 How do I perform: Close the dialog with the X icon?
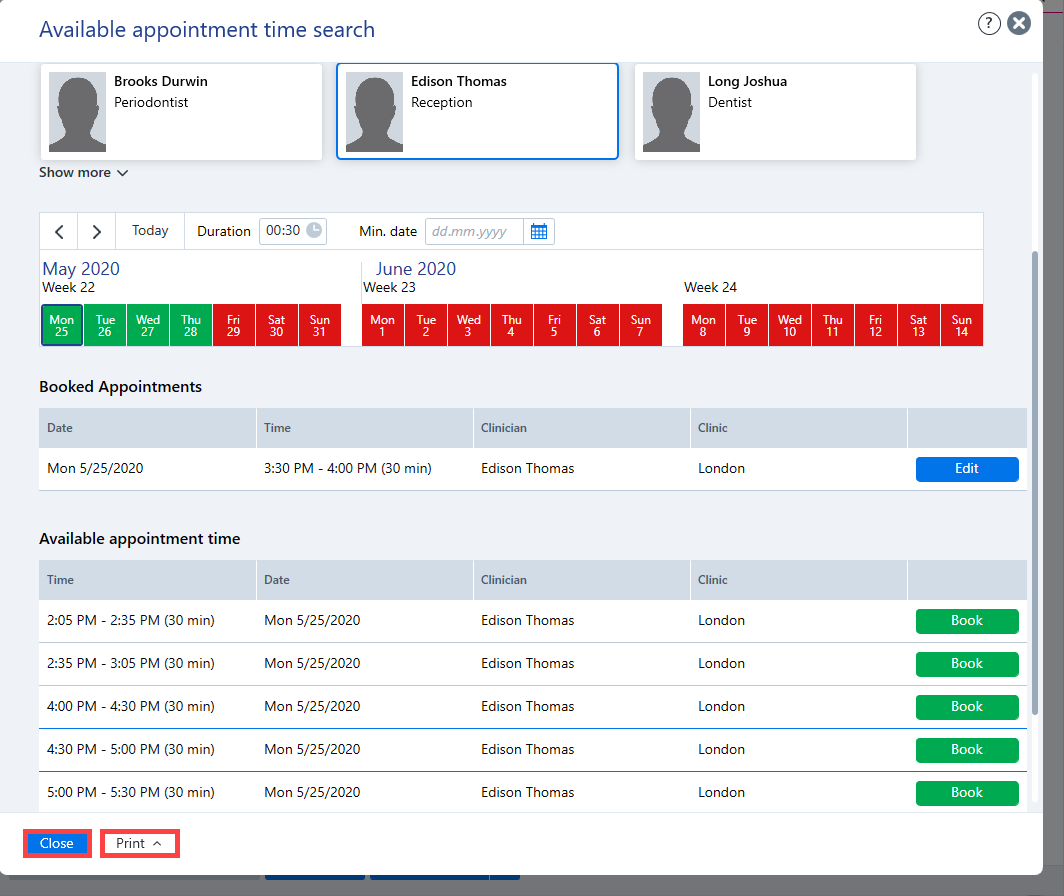pyautogui.click(x=1019, y=24)
